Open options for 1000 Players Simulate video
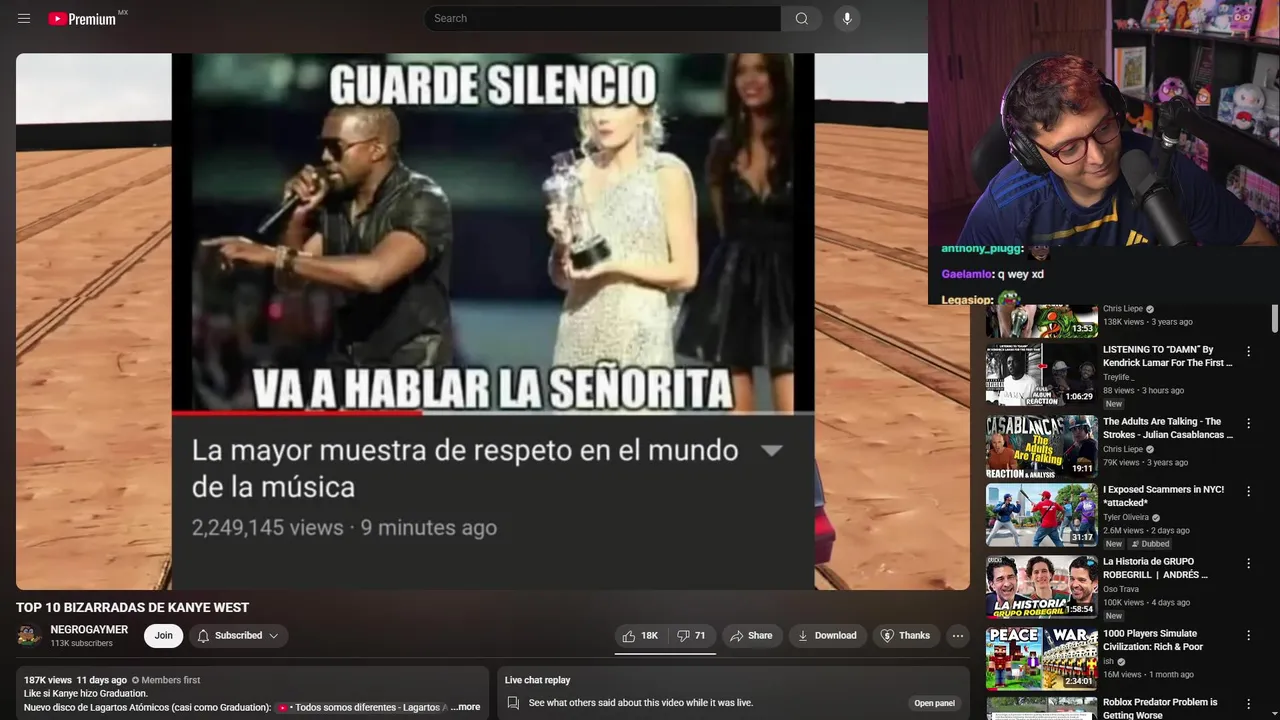Screen dimensions: 1280x720 click(1248, 636)
